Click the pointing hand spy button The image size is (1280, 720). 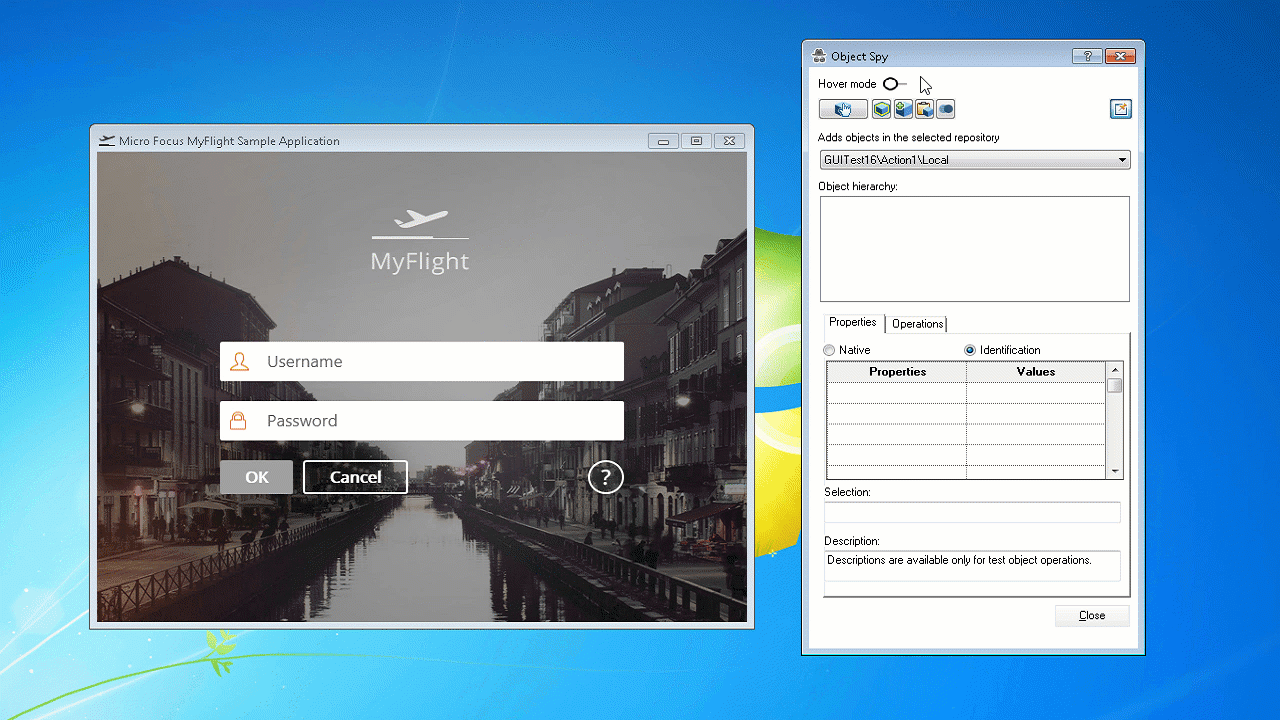click(x=843, y=109)
